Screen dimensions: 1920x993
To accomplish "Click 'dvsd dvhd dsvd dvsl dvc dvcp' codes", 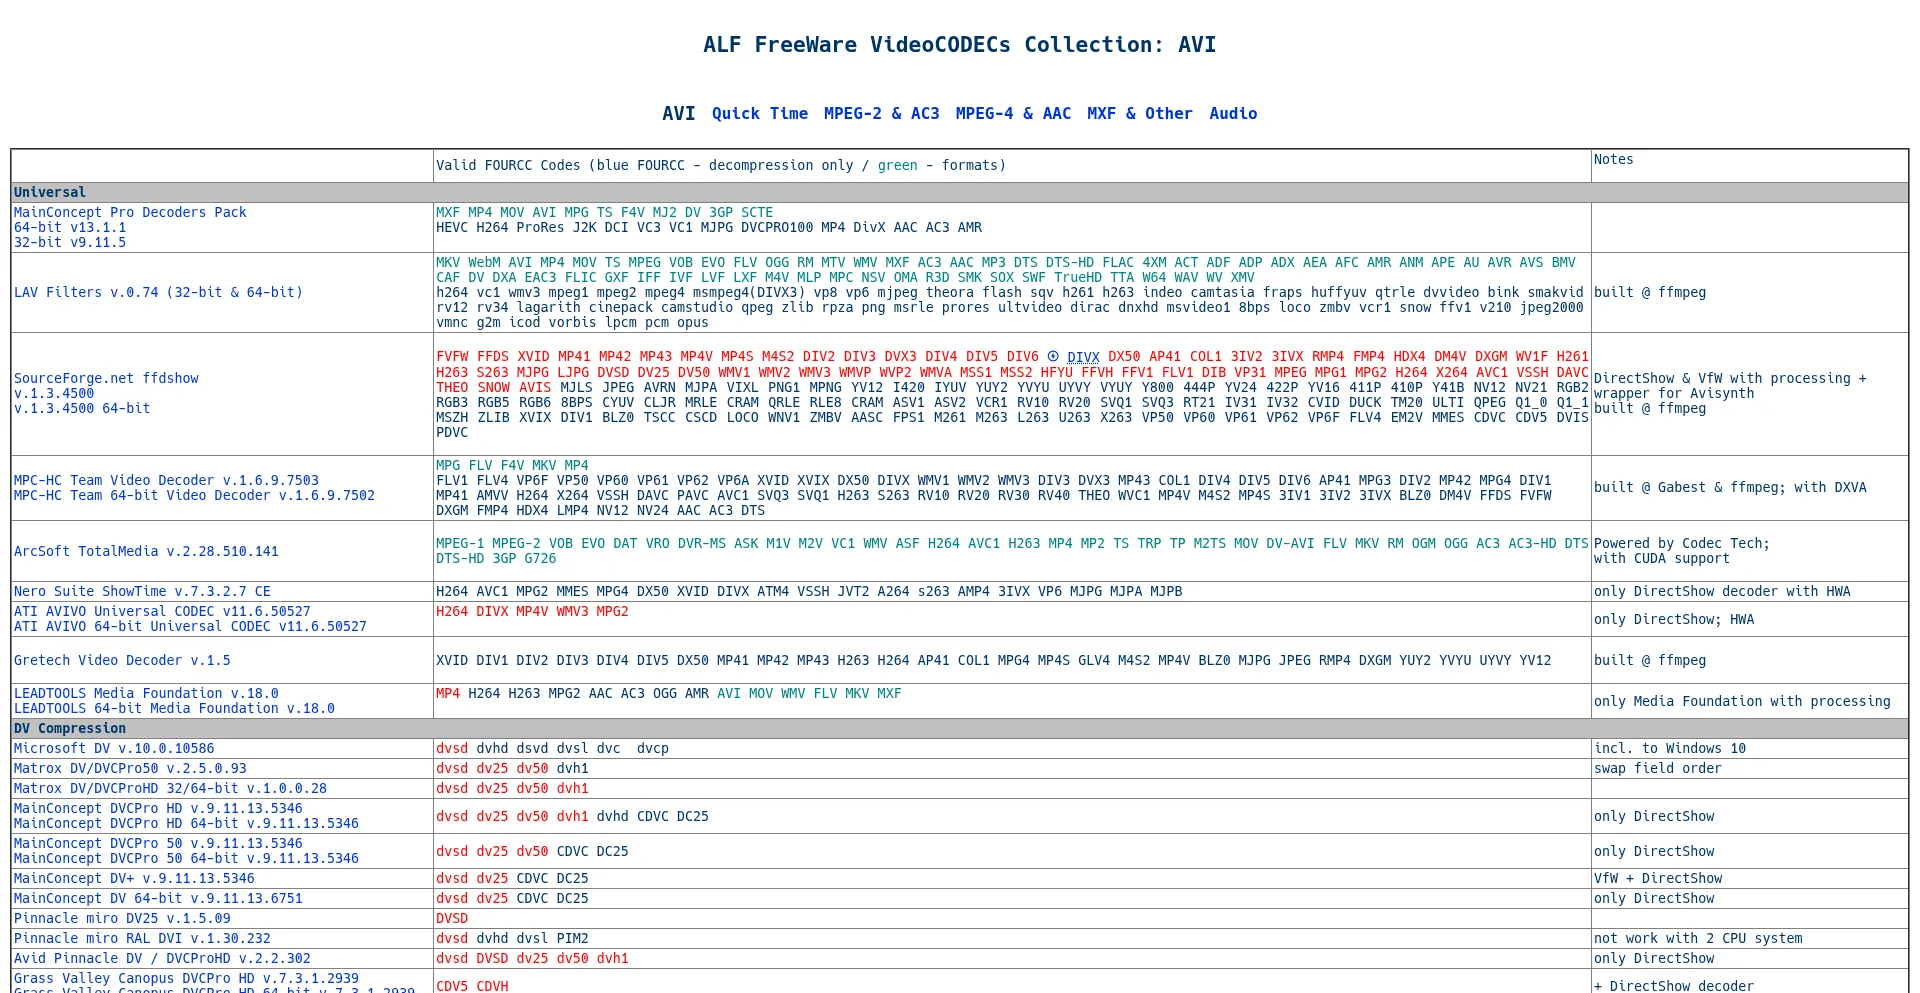I will tap(552, 748).
